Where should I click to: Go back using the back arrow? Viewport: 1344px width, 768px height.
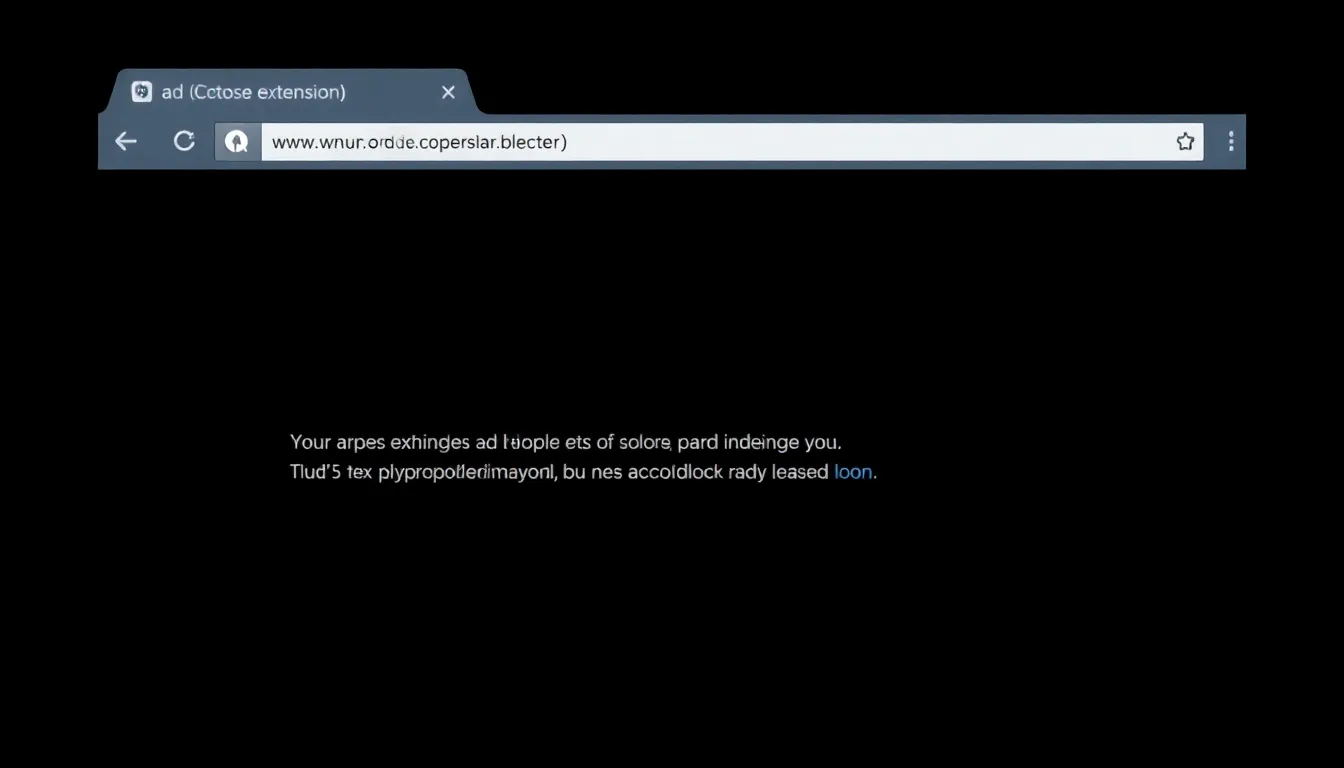(x=126, y=142)
